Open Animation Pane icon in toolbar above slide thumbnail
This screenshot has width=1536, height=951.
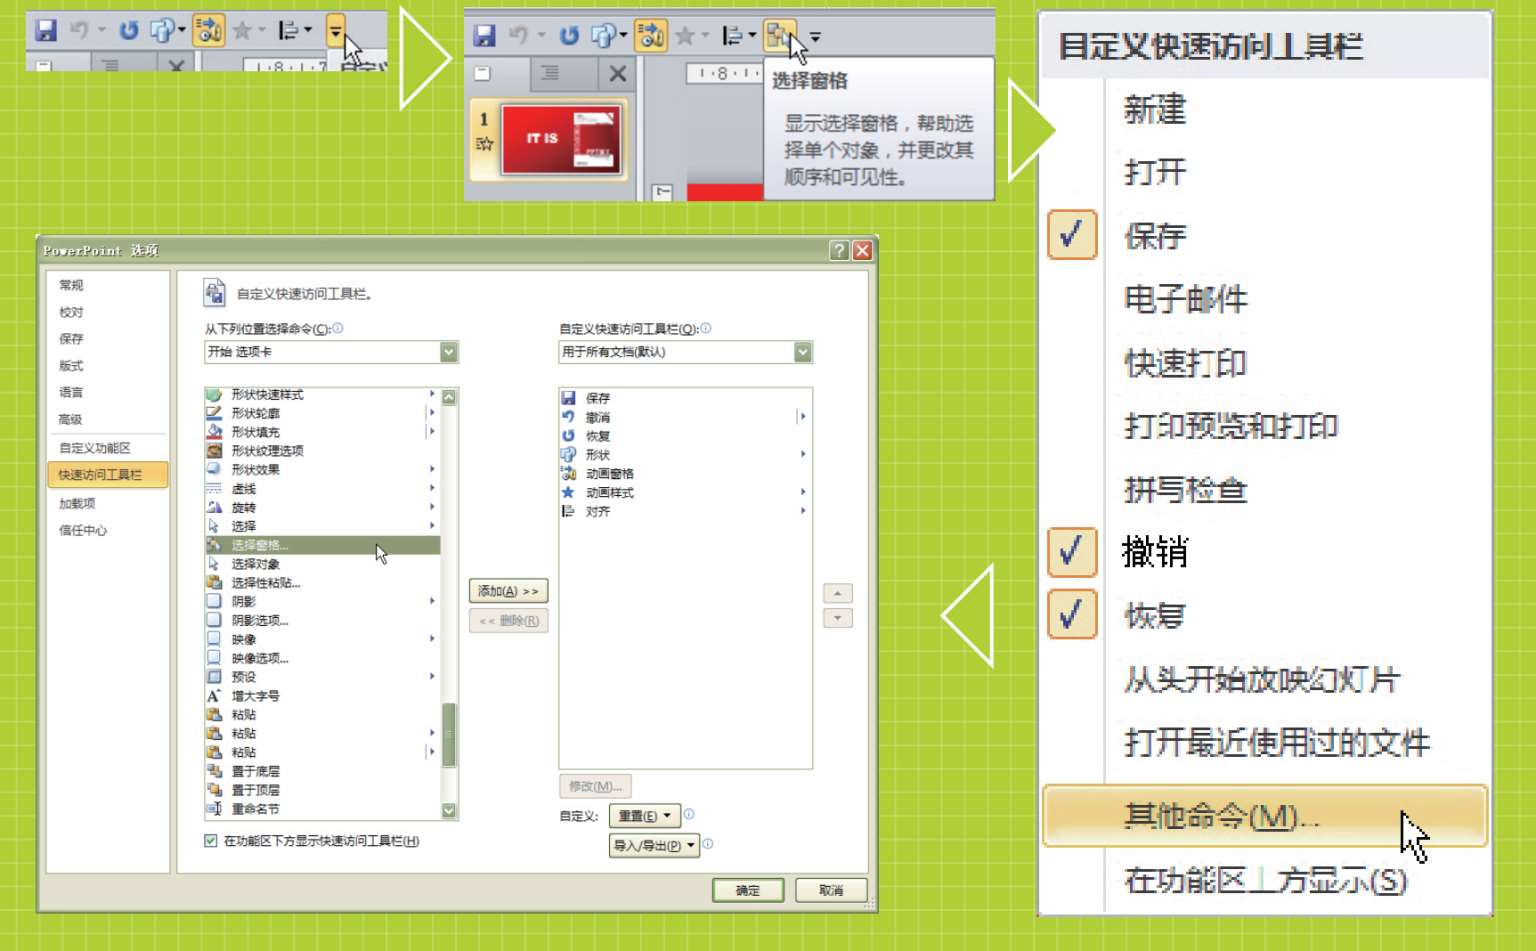pyautogui.click(x=650, y=36)
